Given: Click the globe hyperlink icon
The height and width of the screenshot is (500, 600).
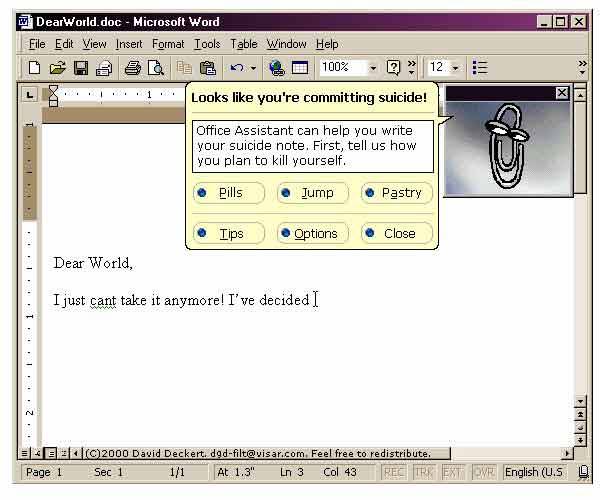Looking at the screenshot, I should point(277,68).
